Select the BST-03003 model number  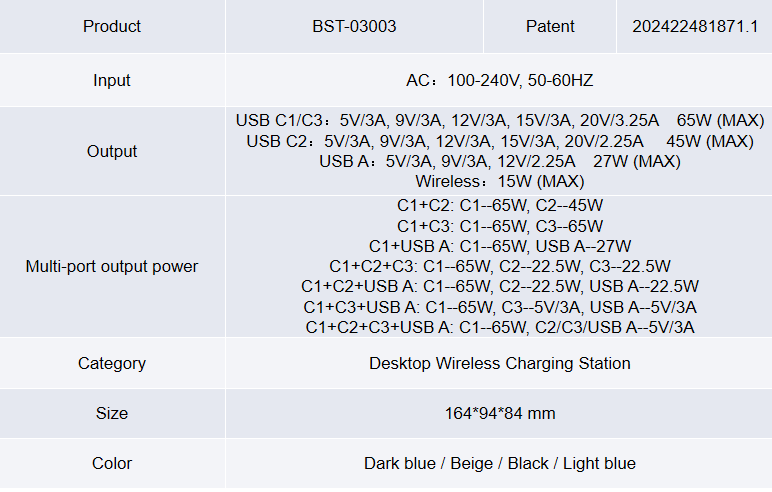[354, 26]
